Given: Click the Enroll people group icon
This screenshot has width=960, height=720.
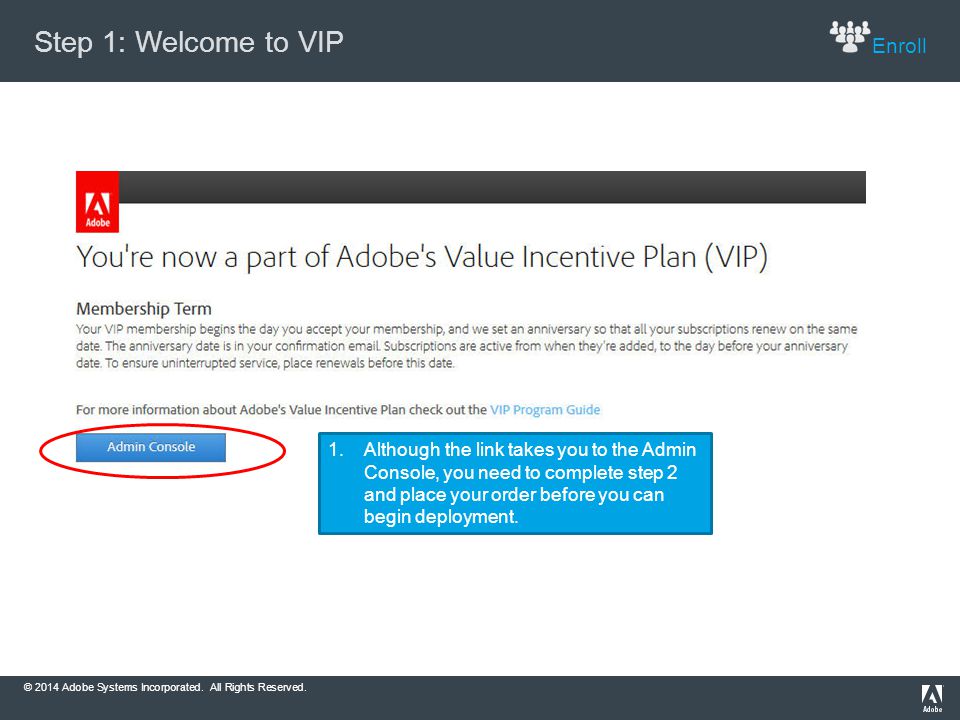Looking at the screenshot, I should click(850, 36).
